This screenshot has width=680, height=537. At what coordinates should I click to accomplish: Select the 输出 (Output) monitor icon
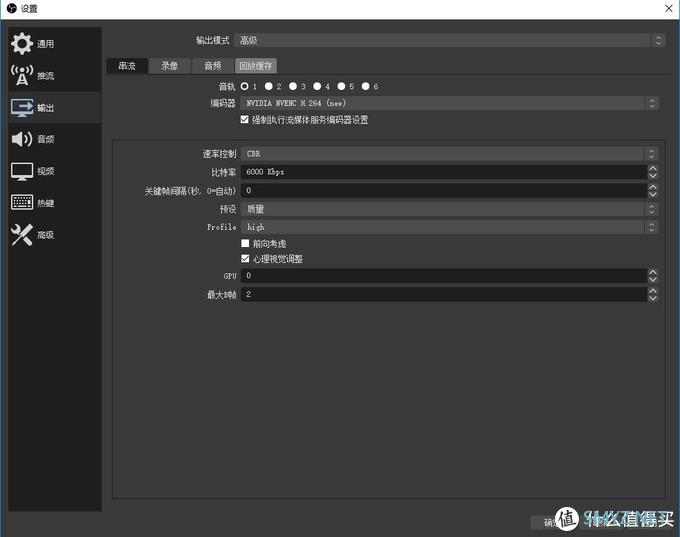coord(22,108)
